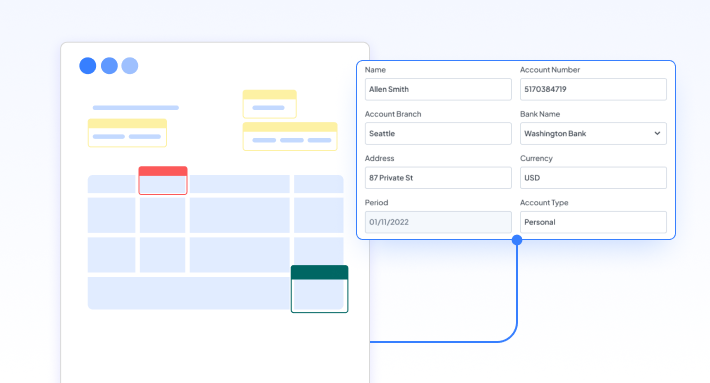
Task: Click the blue connector dot under the form
Action: (x=517, y=240)
